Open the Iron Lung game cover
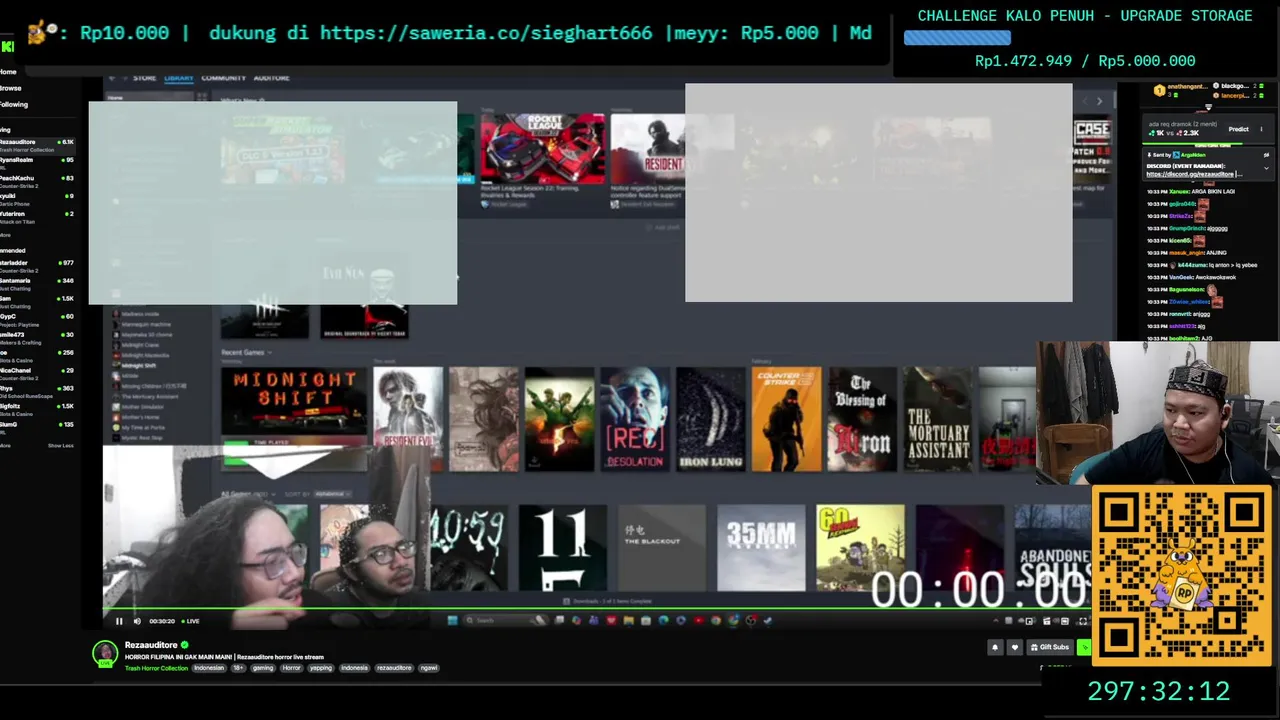Image resolution: width=1280 pixels, height=720 pixels. tap(711, 419)
